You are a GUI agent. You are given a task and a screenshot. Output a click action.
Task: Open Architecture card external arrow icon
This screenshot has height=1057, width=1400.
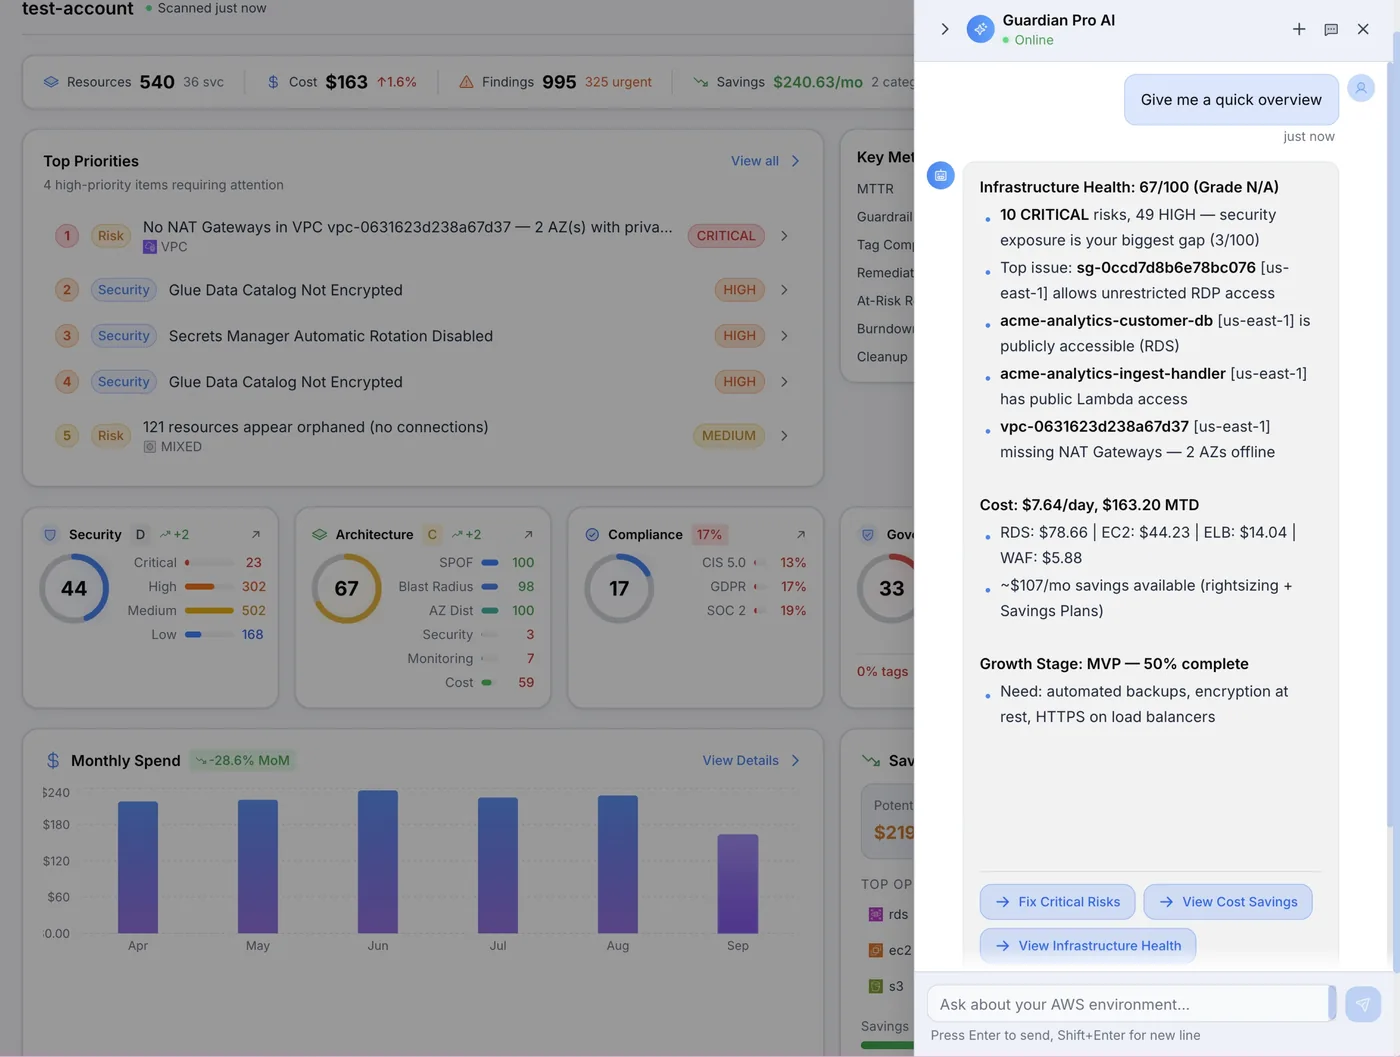[x=528, y=535]
